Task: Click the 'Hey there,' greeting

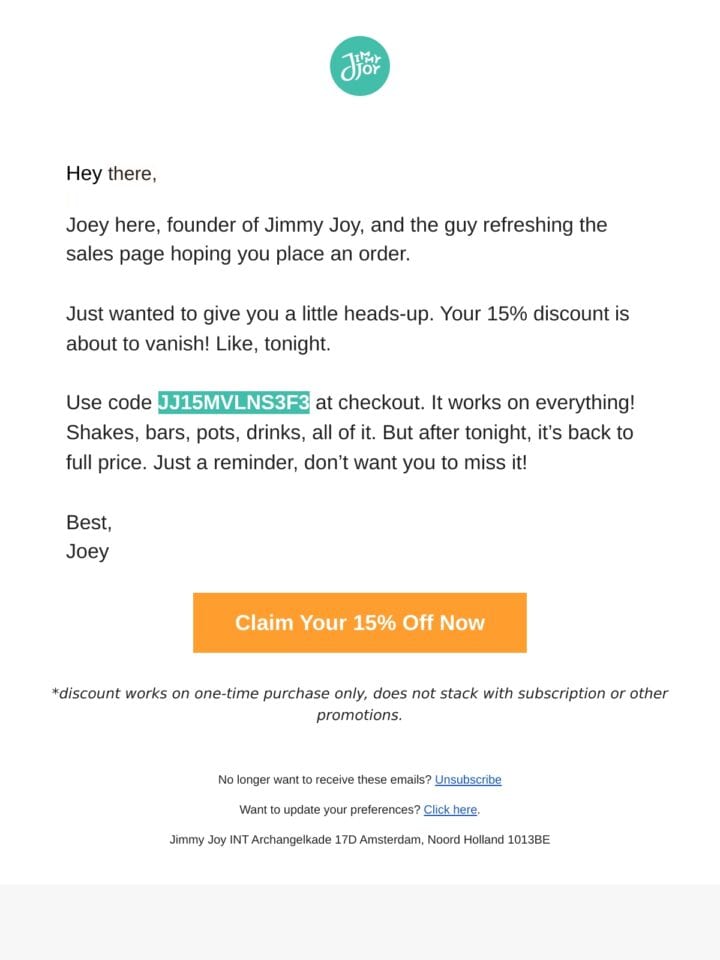Action: click(x=111, y=173)
